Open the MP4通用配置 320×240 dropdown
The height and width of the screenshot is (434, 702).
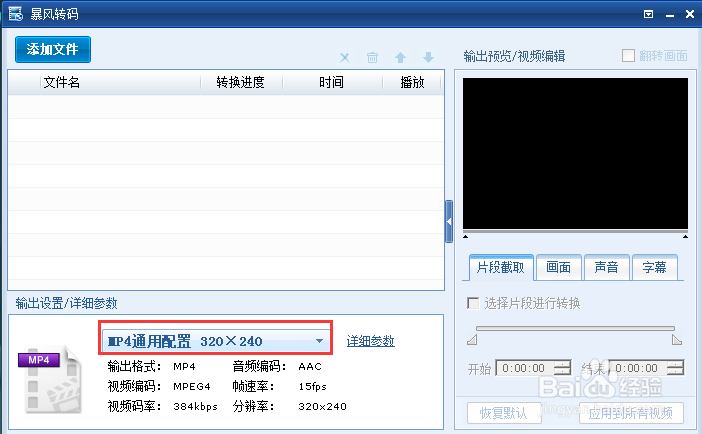point(216,341)
